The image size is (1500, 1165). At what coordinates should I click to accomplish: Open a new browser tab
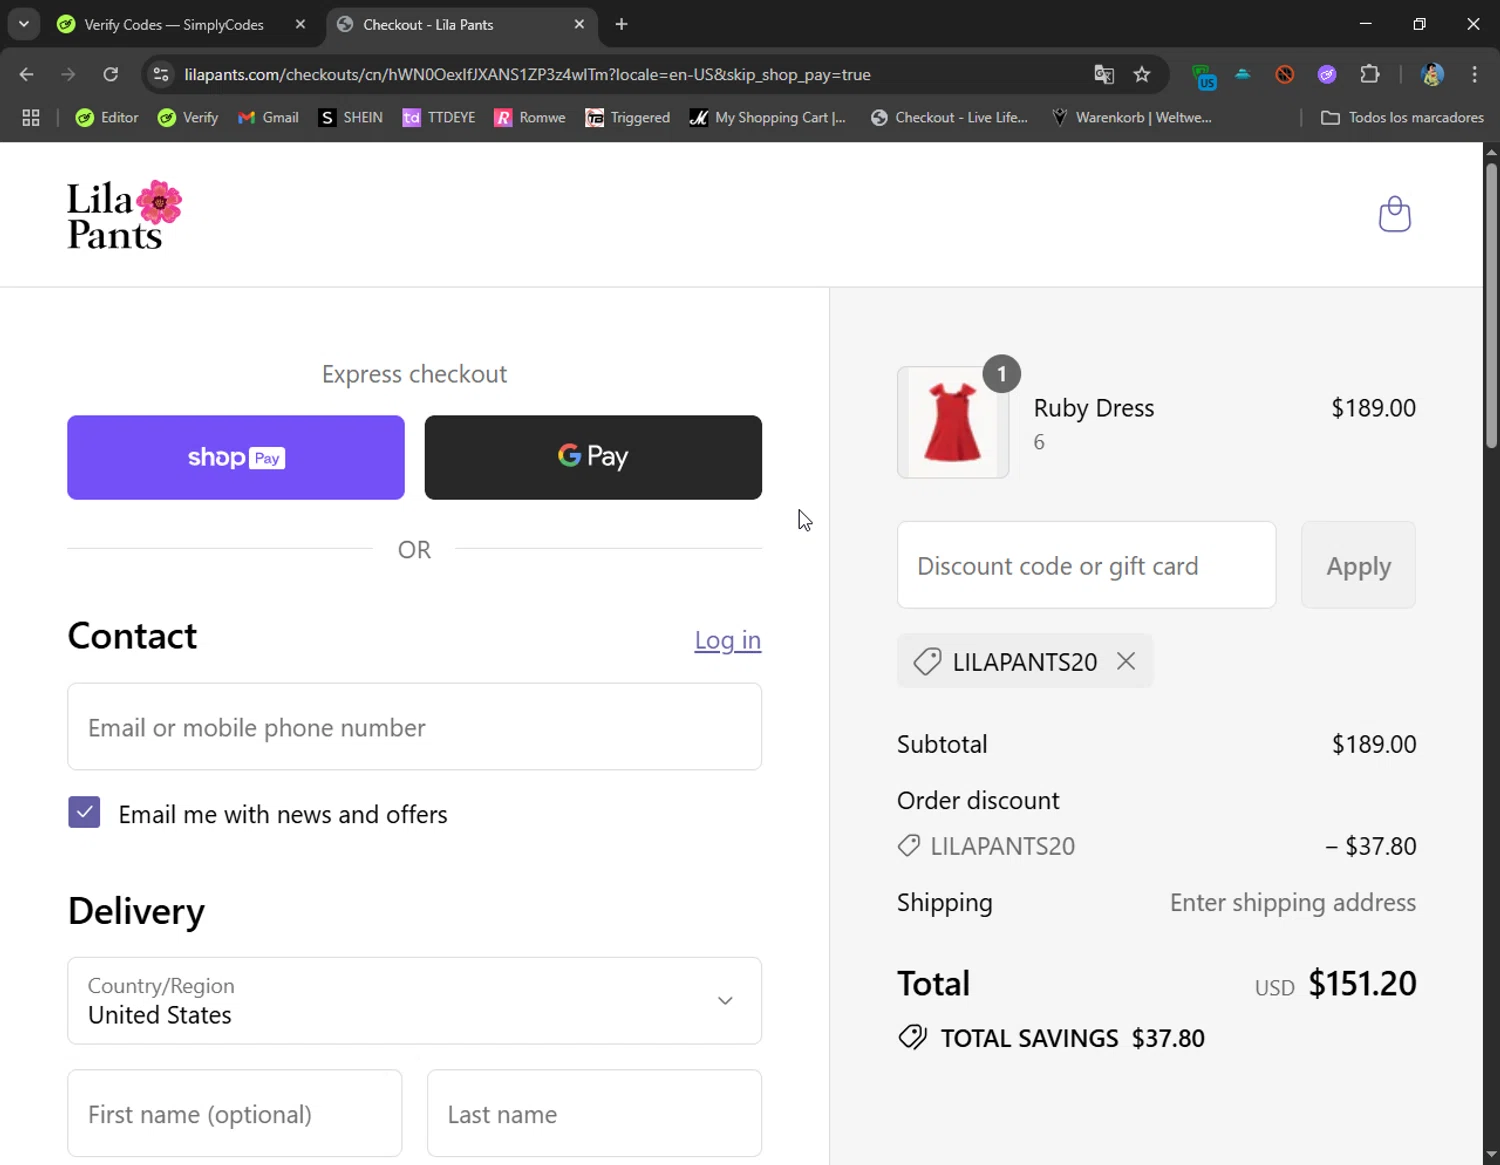click(622, 24)
